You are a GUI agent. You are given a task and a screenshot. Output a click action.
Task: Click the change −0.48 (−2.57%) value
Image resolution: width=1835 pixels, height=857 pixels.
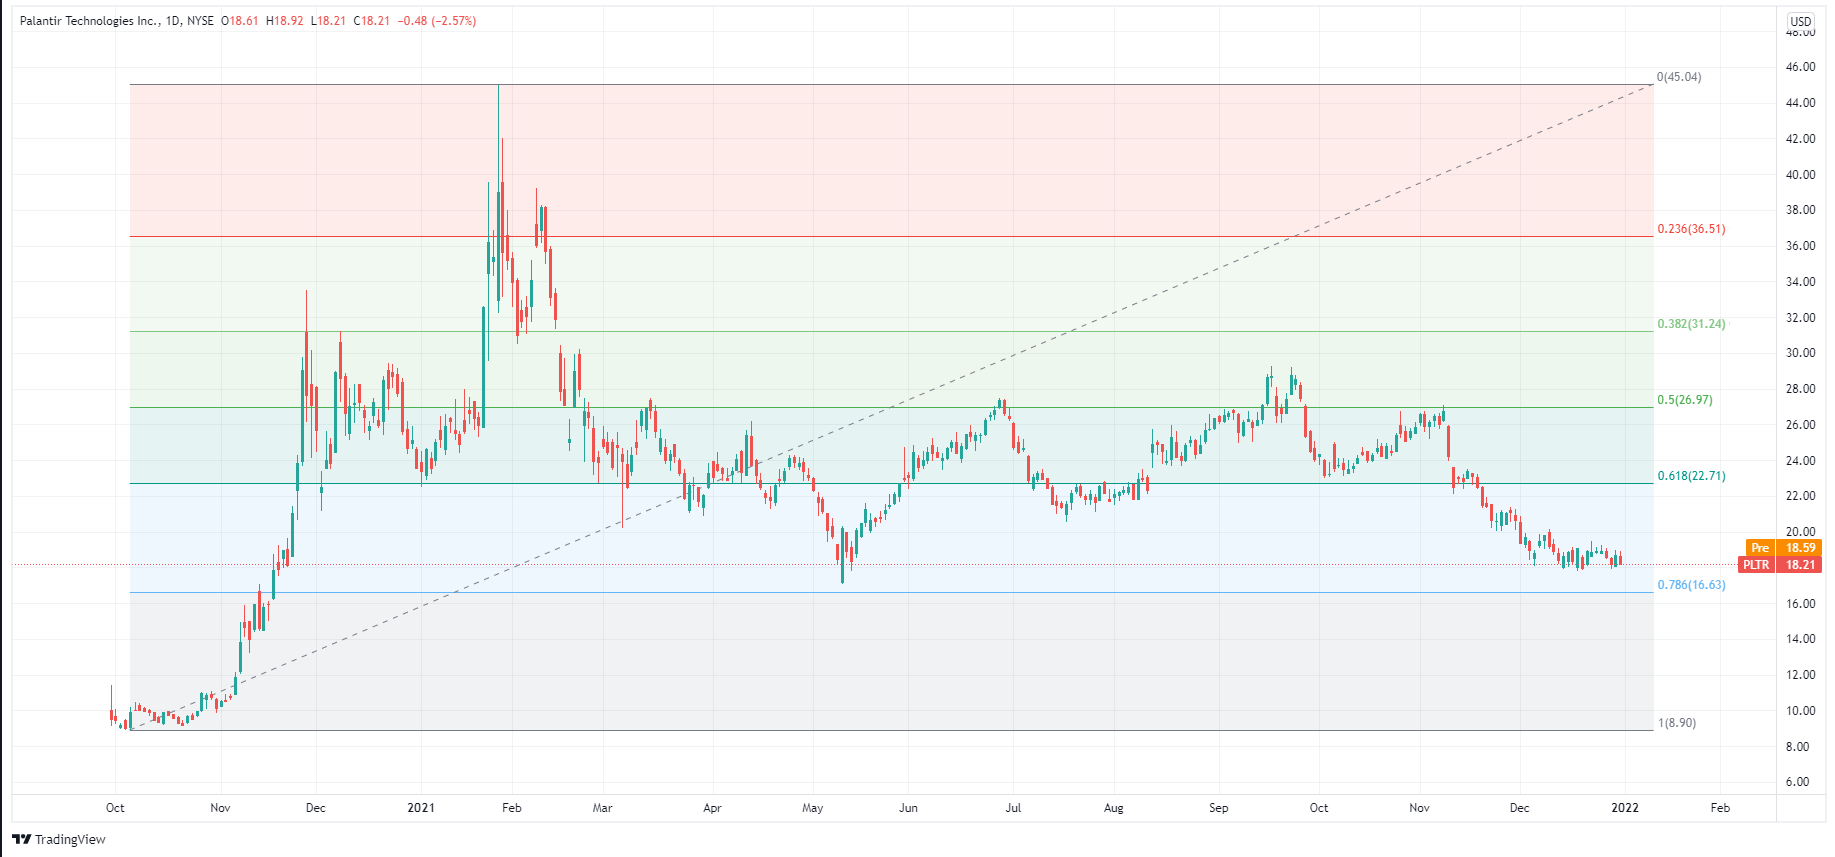tap(437, 21)
